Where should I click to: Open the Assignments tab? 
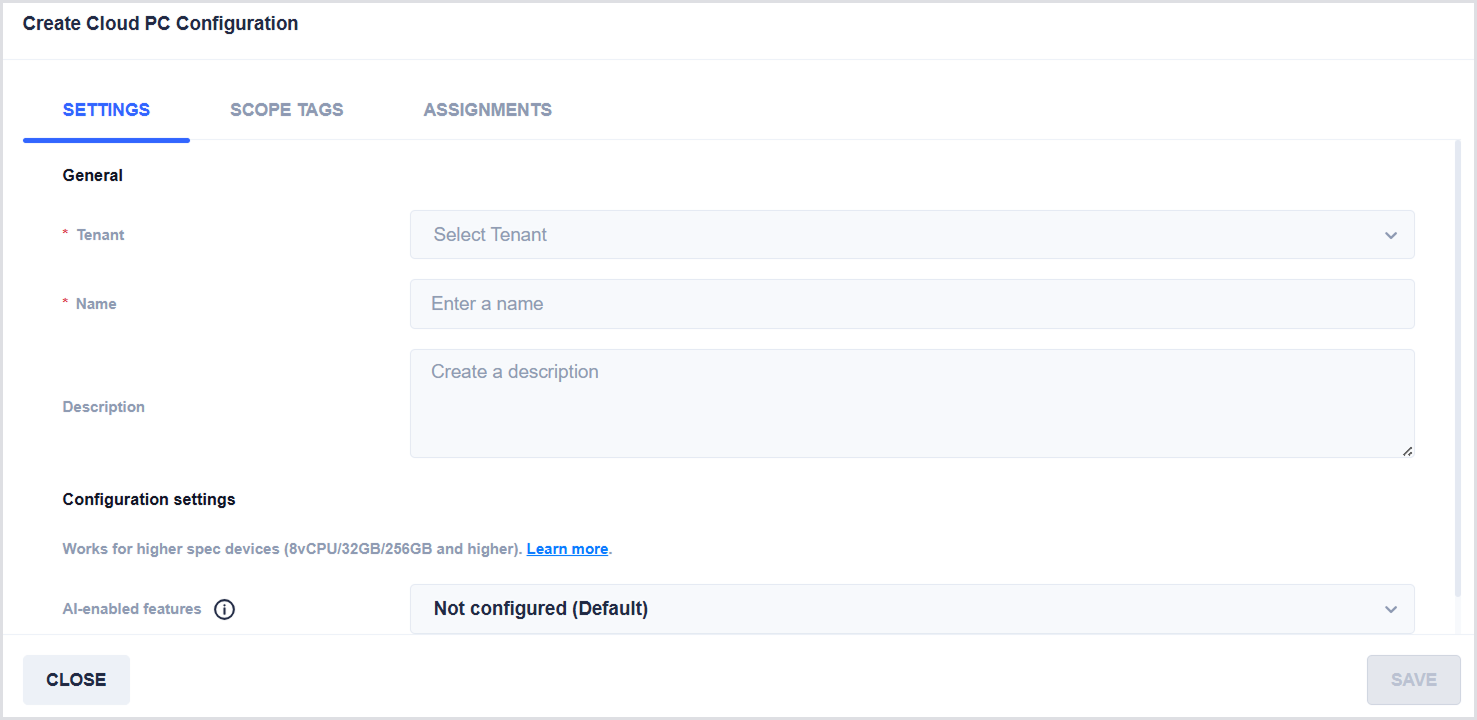pyautogui.click(x=487, y=110)
